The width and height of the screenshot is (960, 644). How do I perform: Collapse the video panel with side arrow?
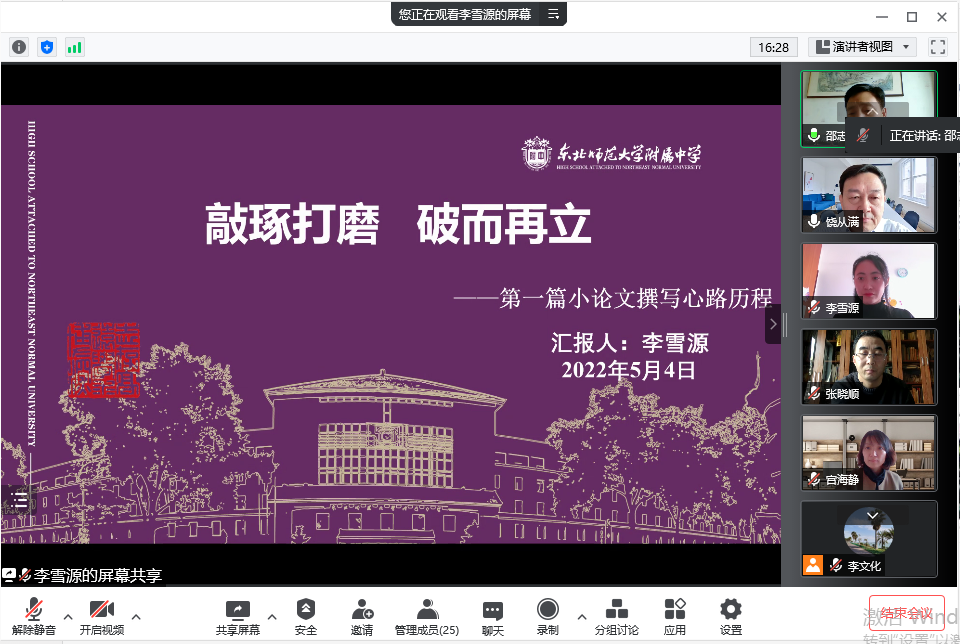click(772, 324)
